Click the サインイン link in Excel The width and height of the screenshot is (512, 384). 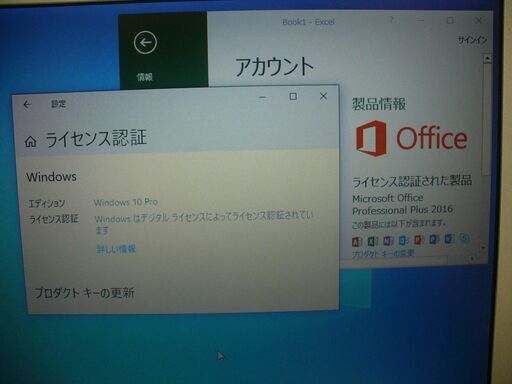472,40
